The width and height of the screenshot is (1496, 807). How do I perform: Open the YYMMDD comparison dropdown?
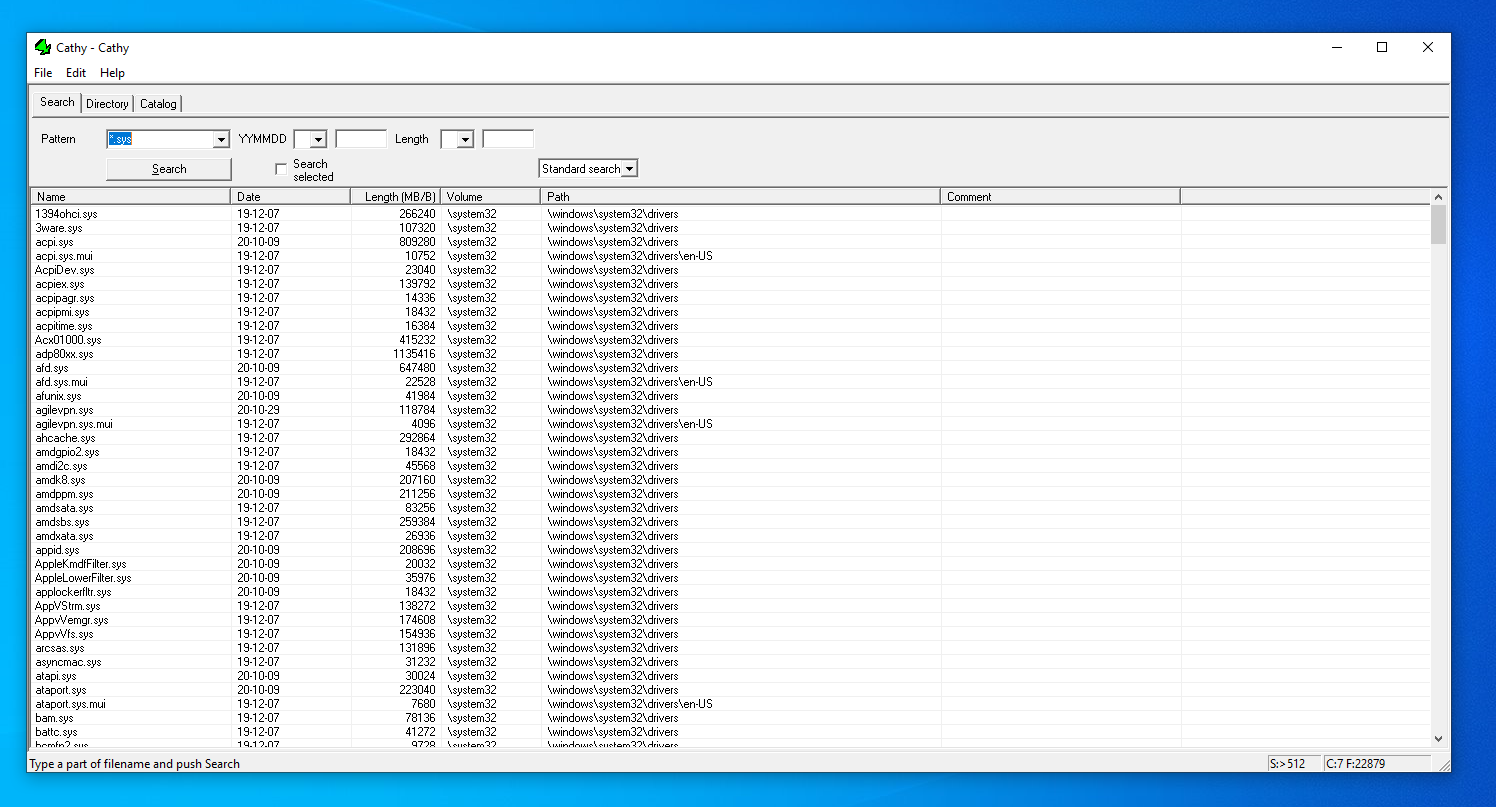click(x=318, y=140)
